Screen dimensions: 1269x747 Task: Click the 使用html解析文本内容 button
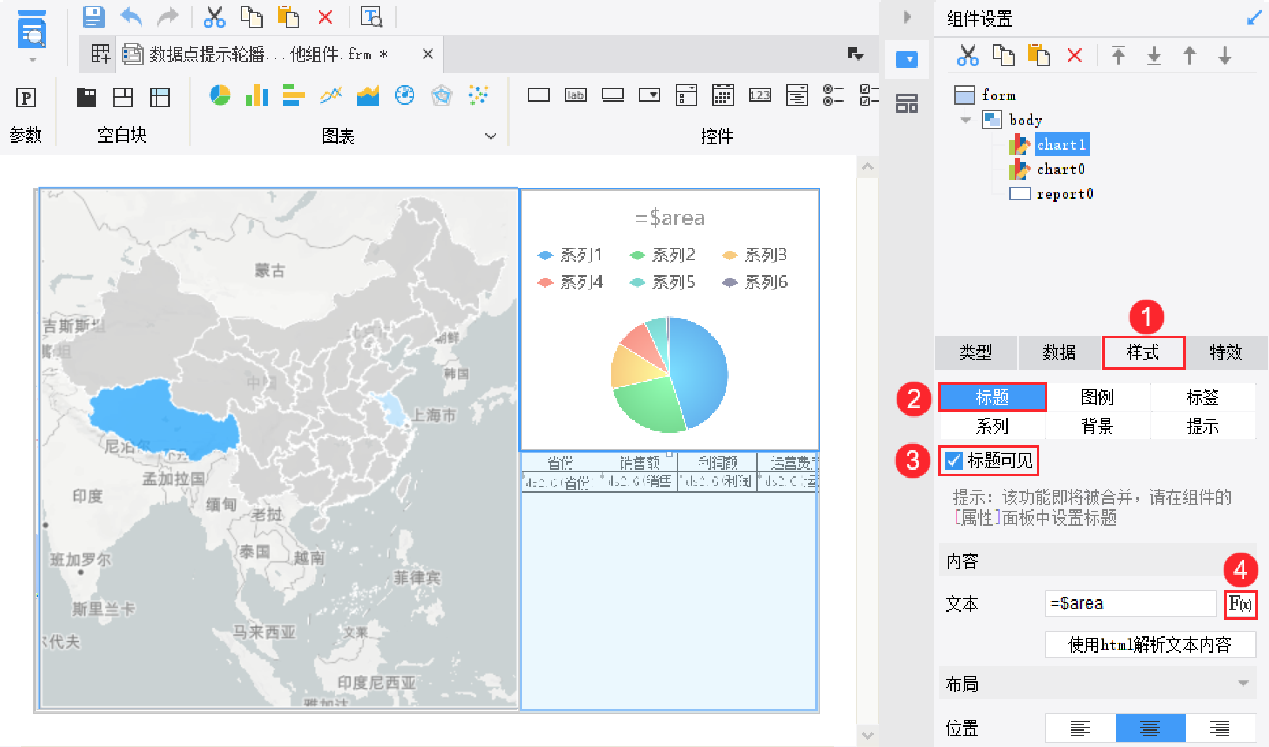tap(1150, 645)
